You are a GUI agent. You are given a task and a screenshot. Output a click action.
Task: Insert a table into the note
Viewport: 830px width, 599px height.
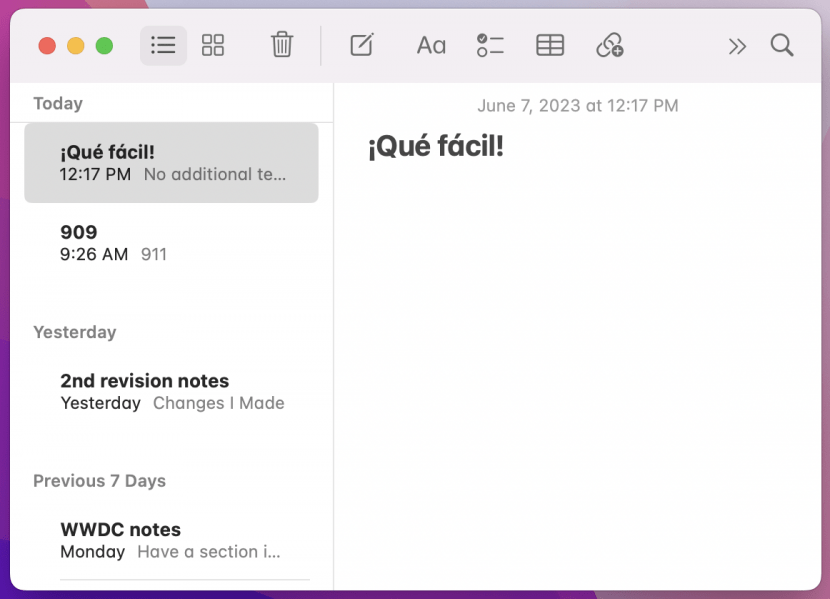point(550,45)
